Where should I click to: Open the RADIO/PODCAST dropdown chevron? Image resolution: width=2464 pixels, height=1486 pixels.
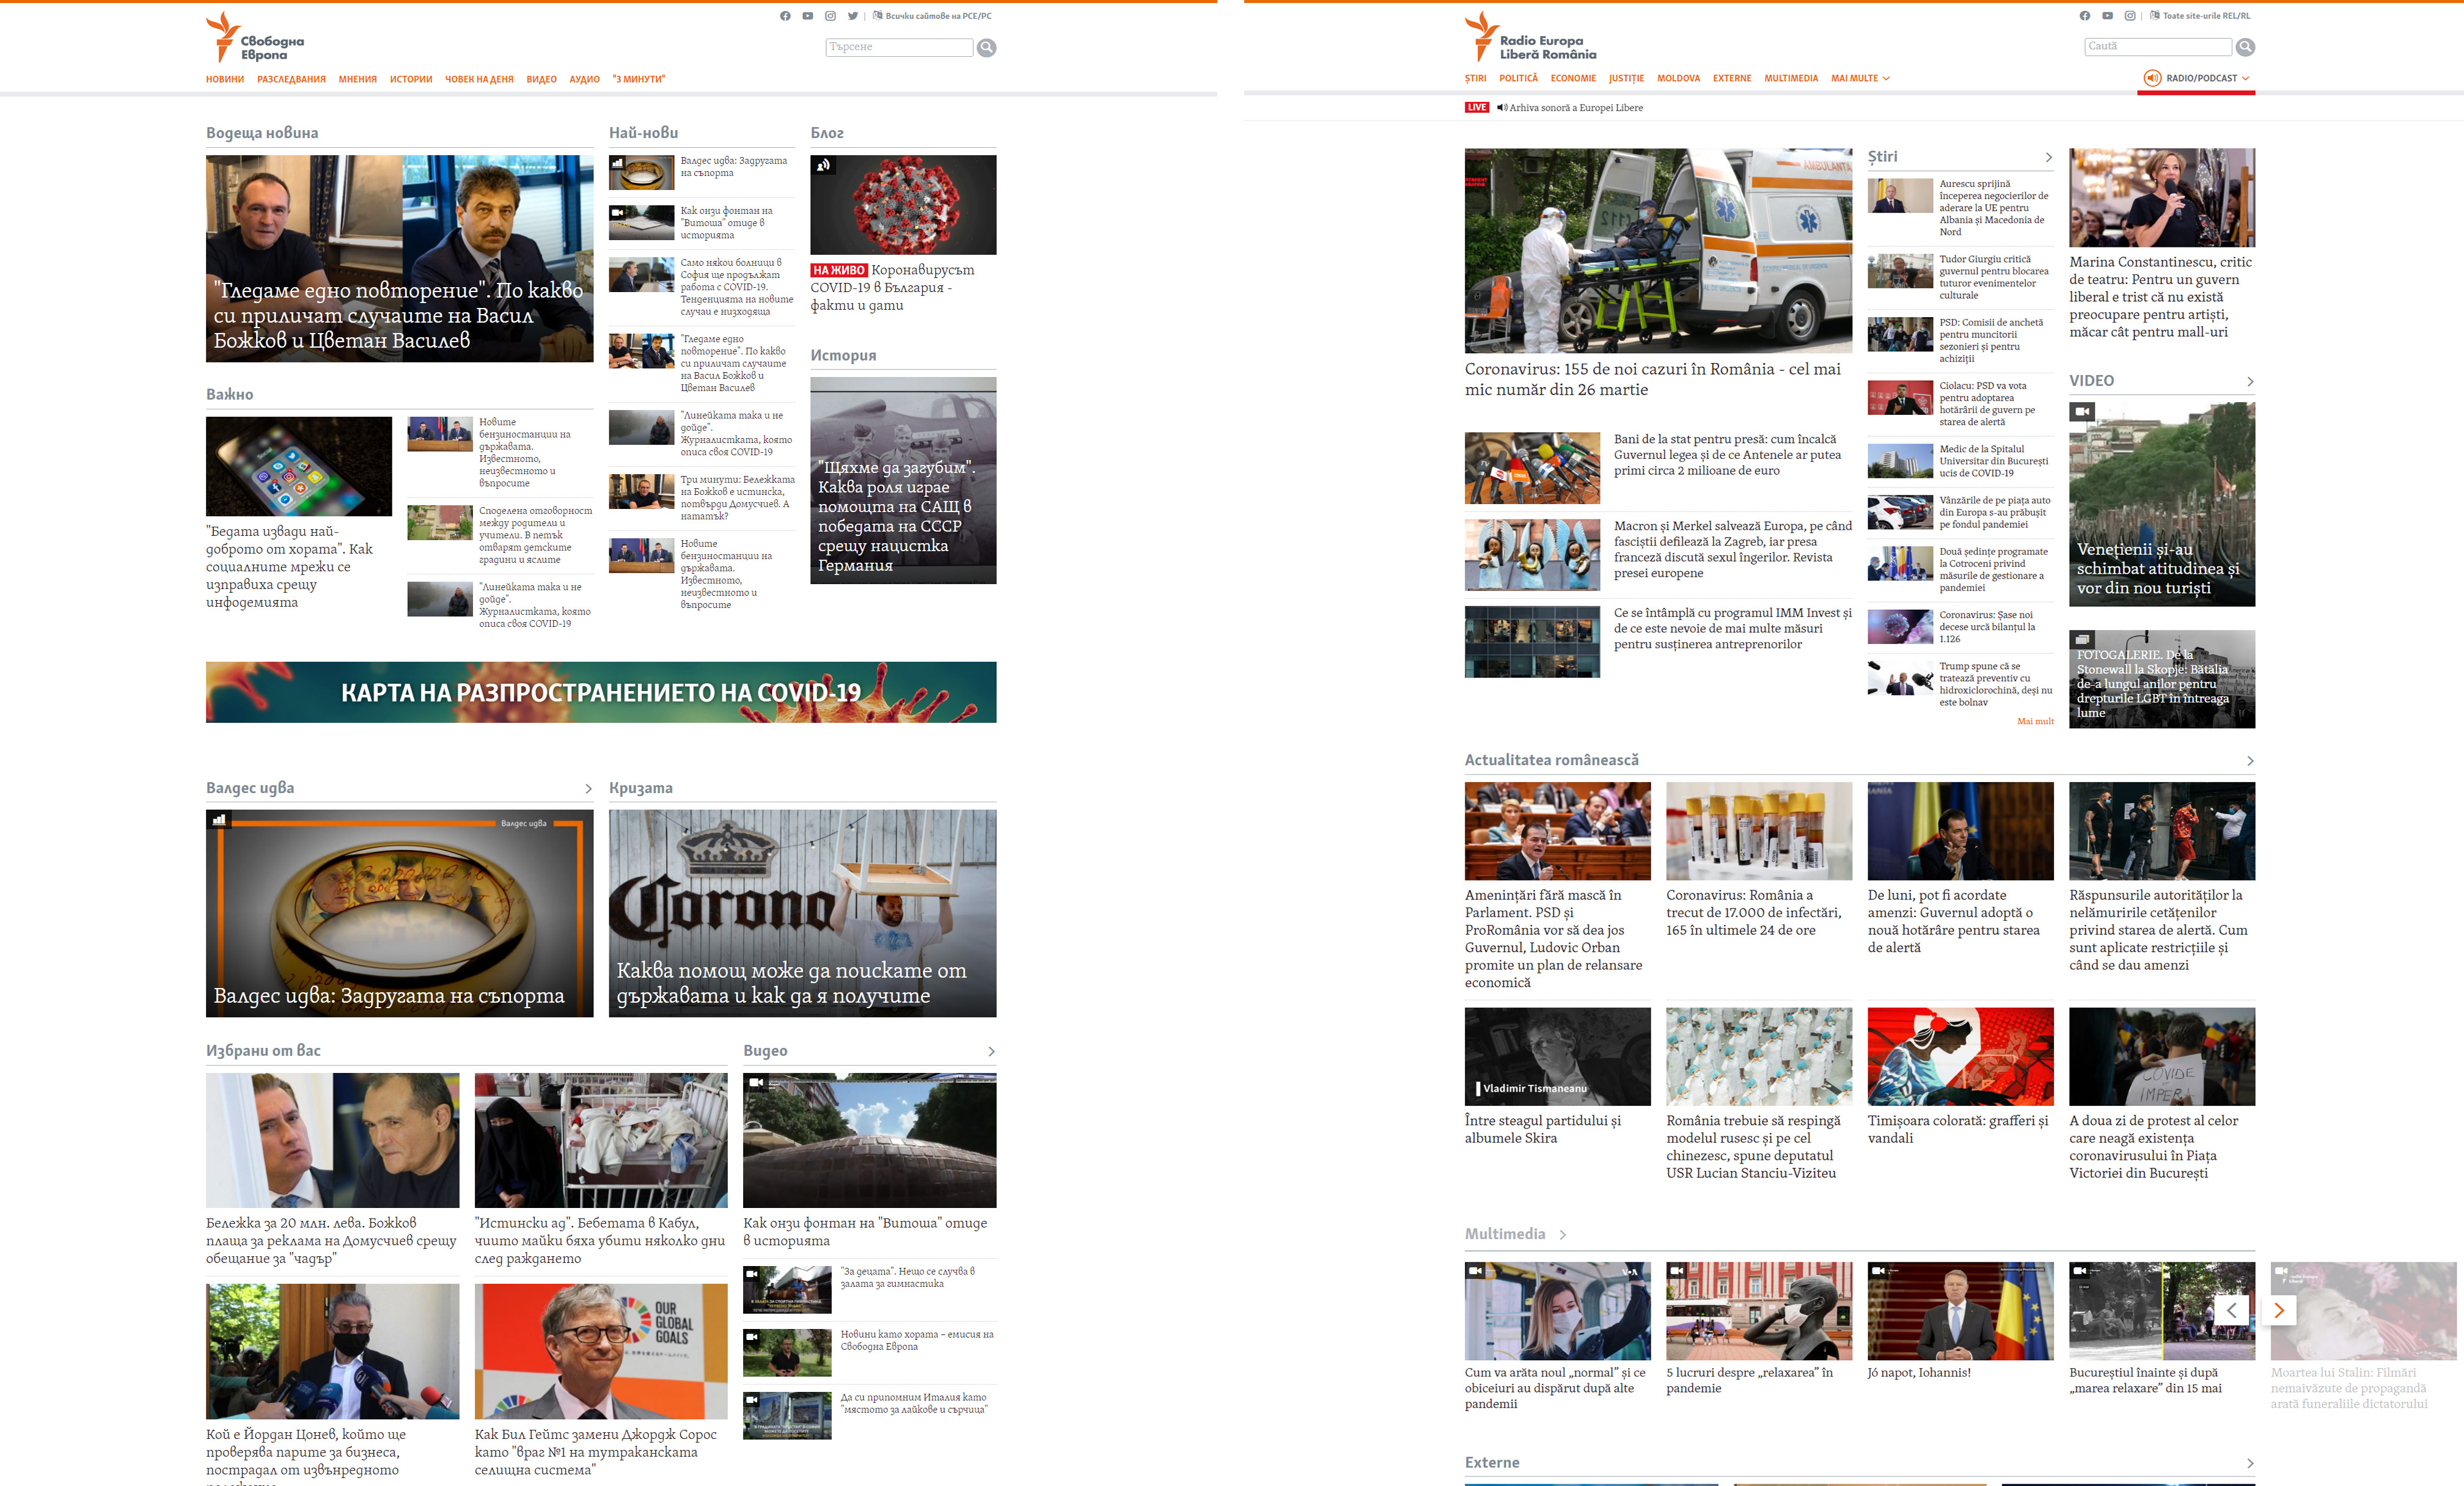[x=2245, y=78]
